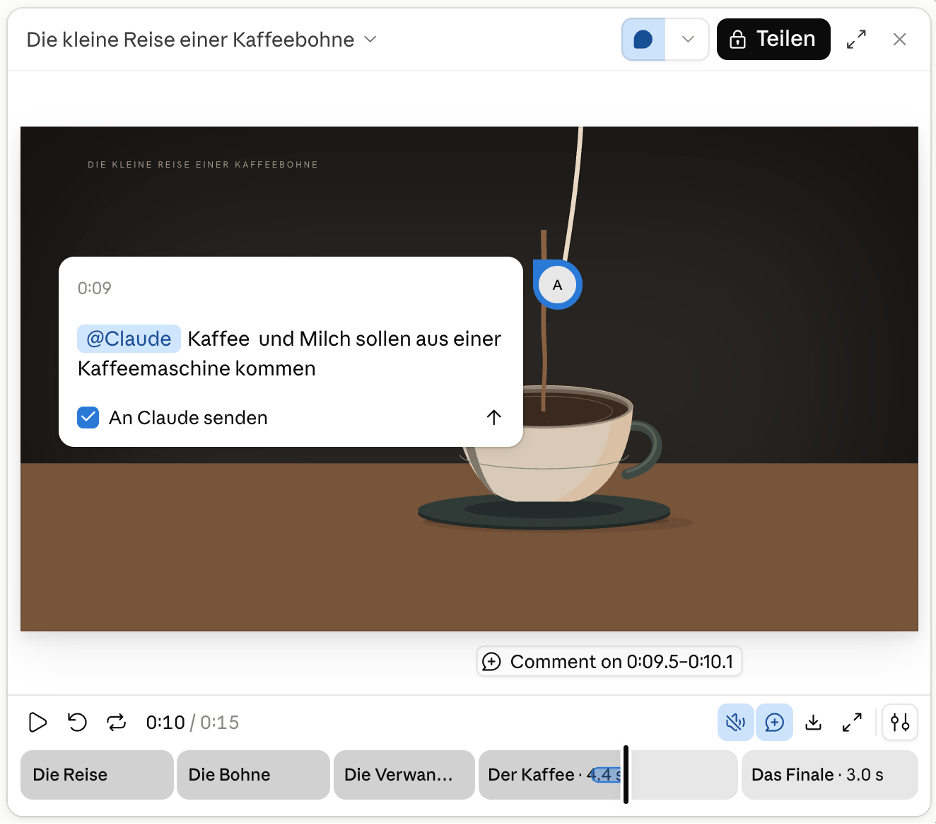Download the video with the download icon

[813, 722]
